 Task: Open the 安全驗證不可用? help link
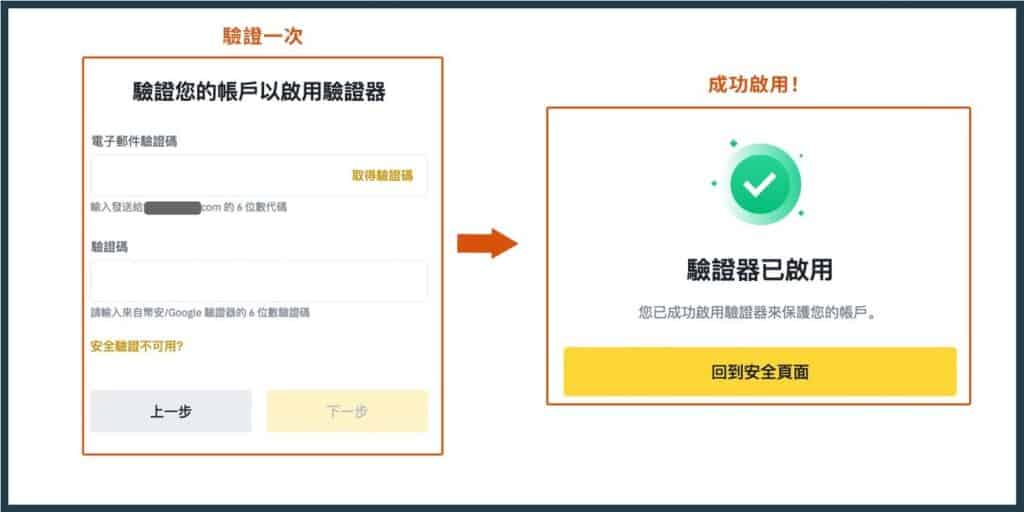136,346
